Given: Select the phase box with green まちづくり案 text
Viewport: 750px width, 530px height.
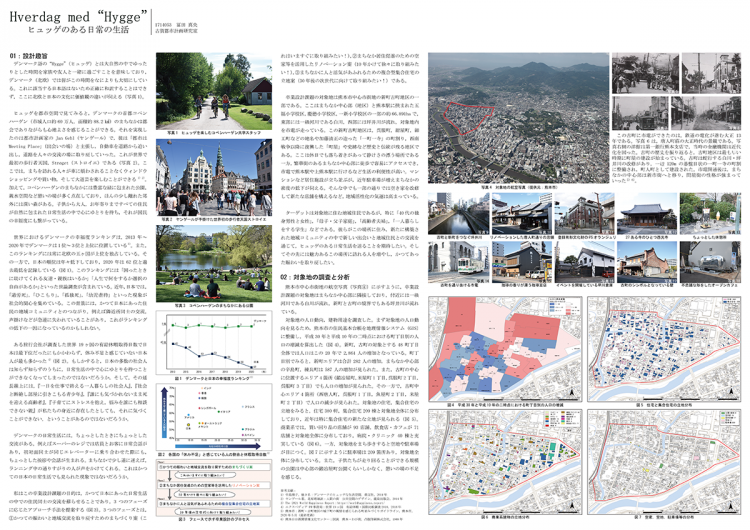Looking at the screenshot, I should click(214, 467).
